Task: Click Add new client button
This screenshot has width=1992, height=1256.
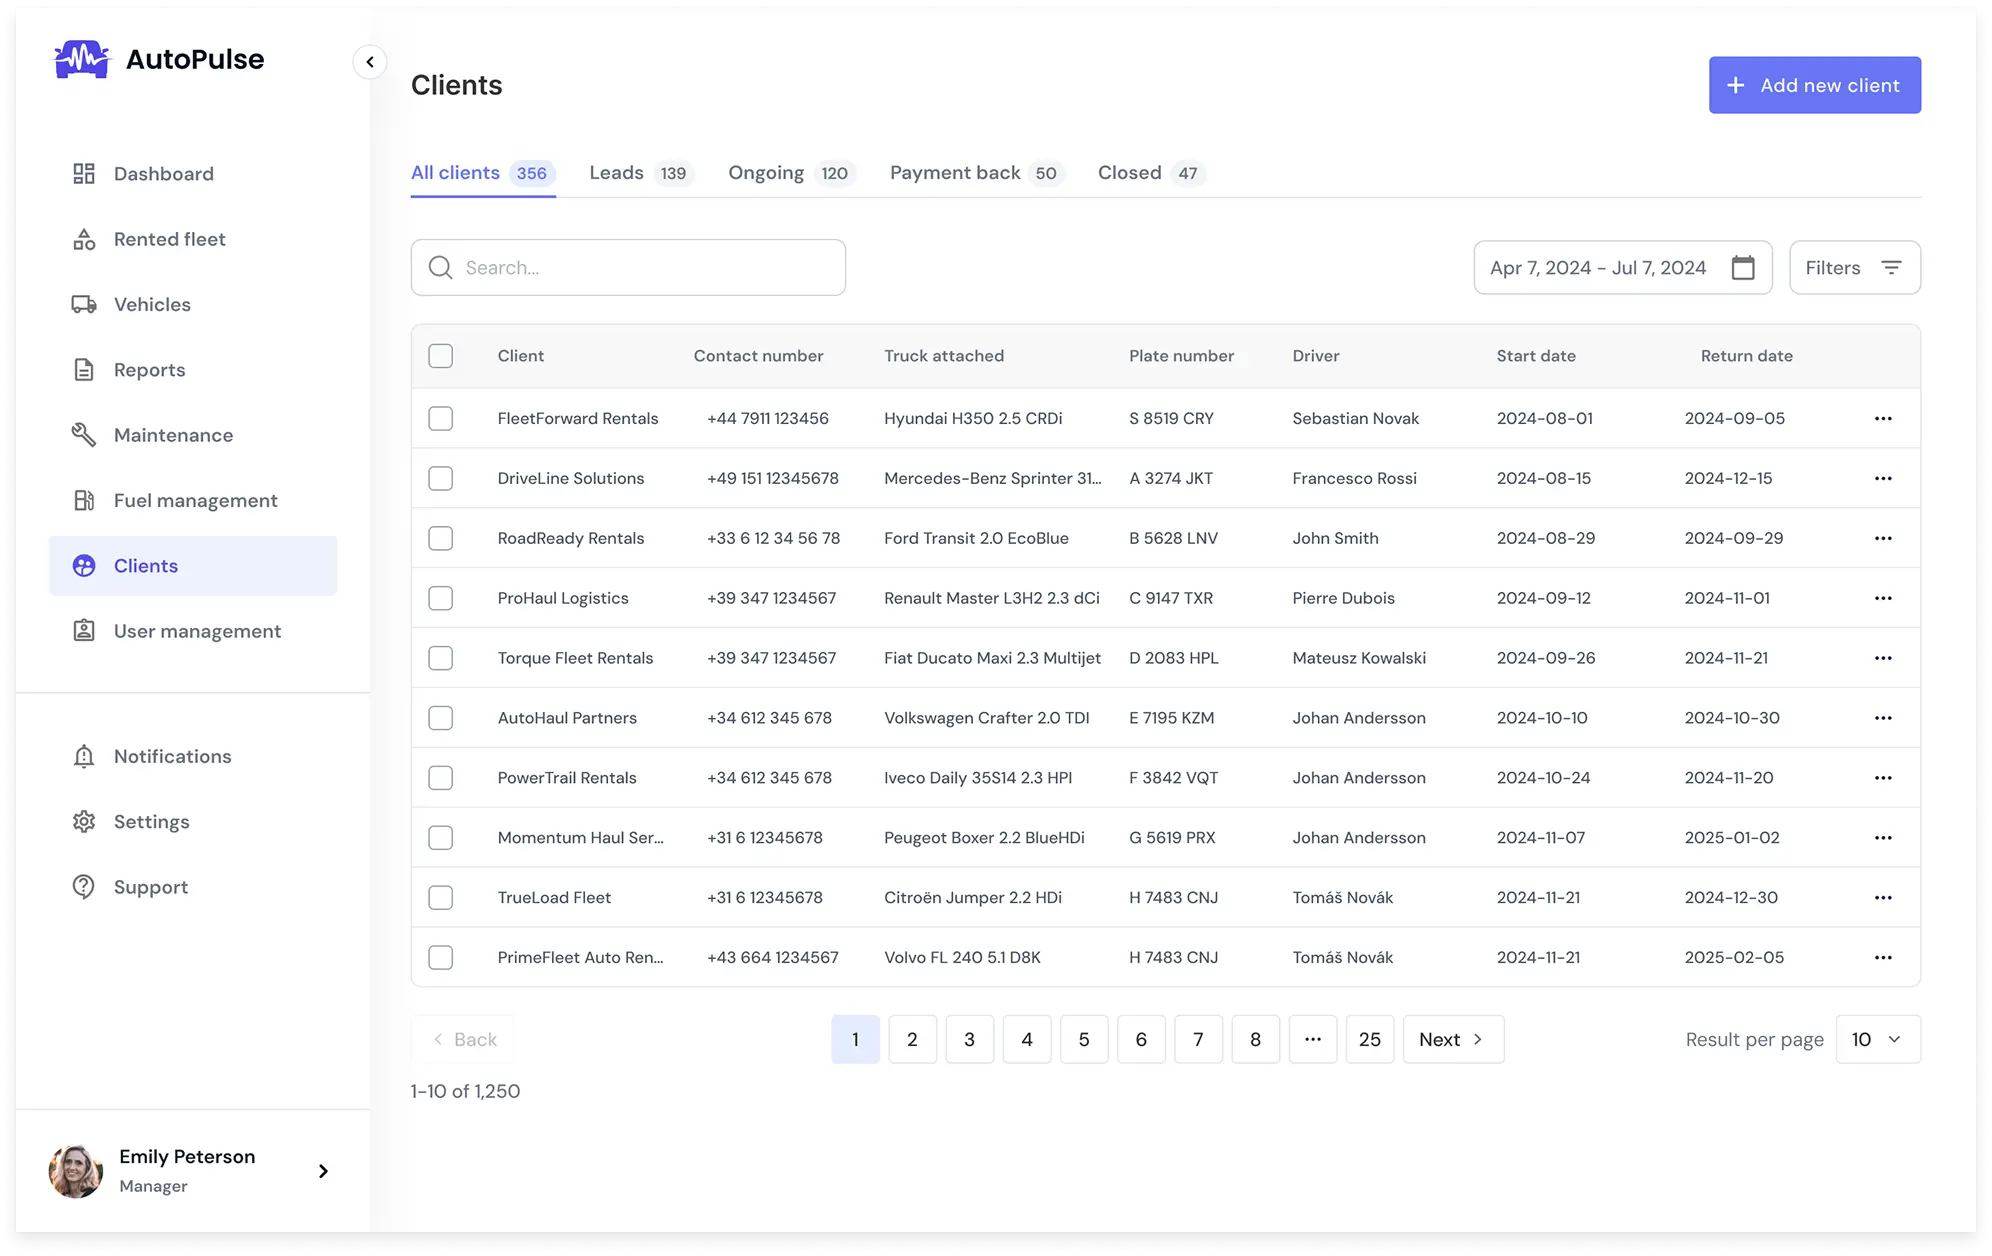Action: point(1814,85)
